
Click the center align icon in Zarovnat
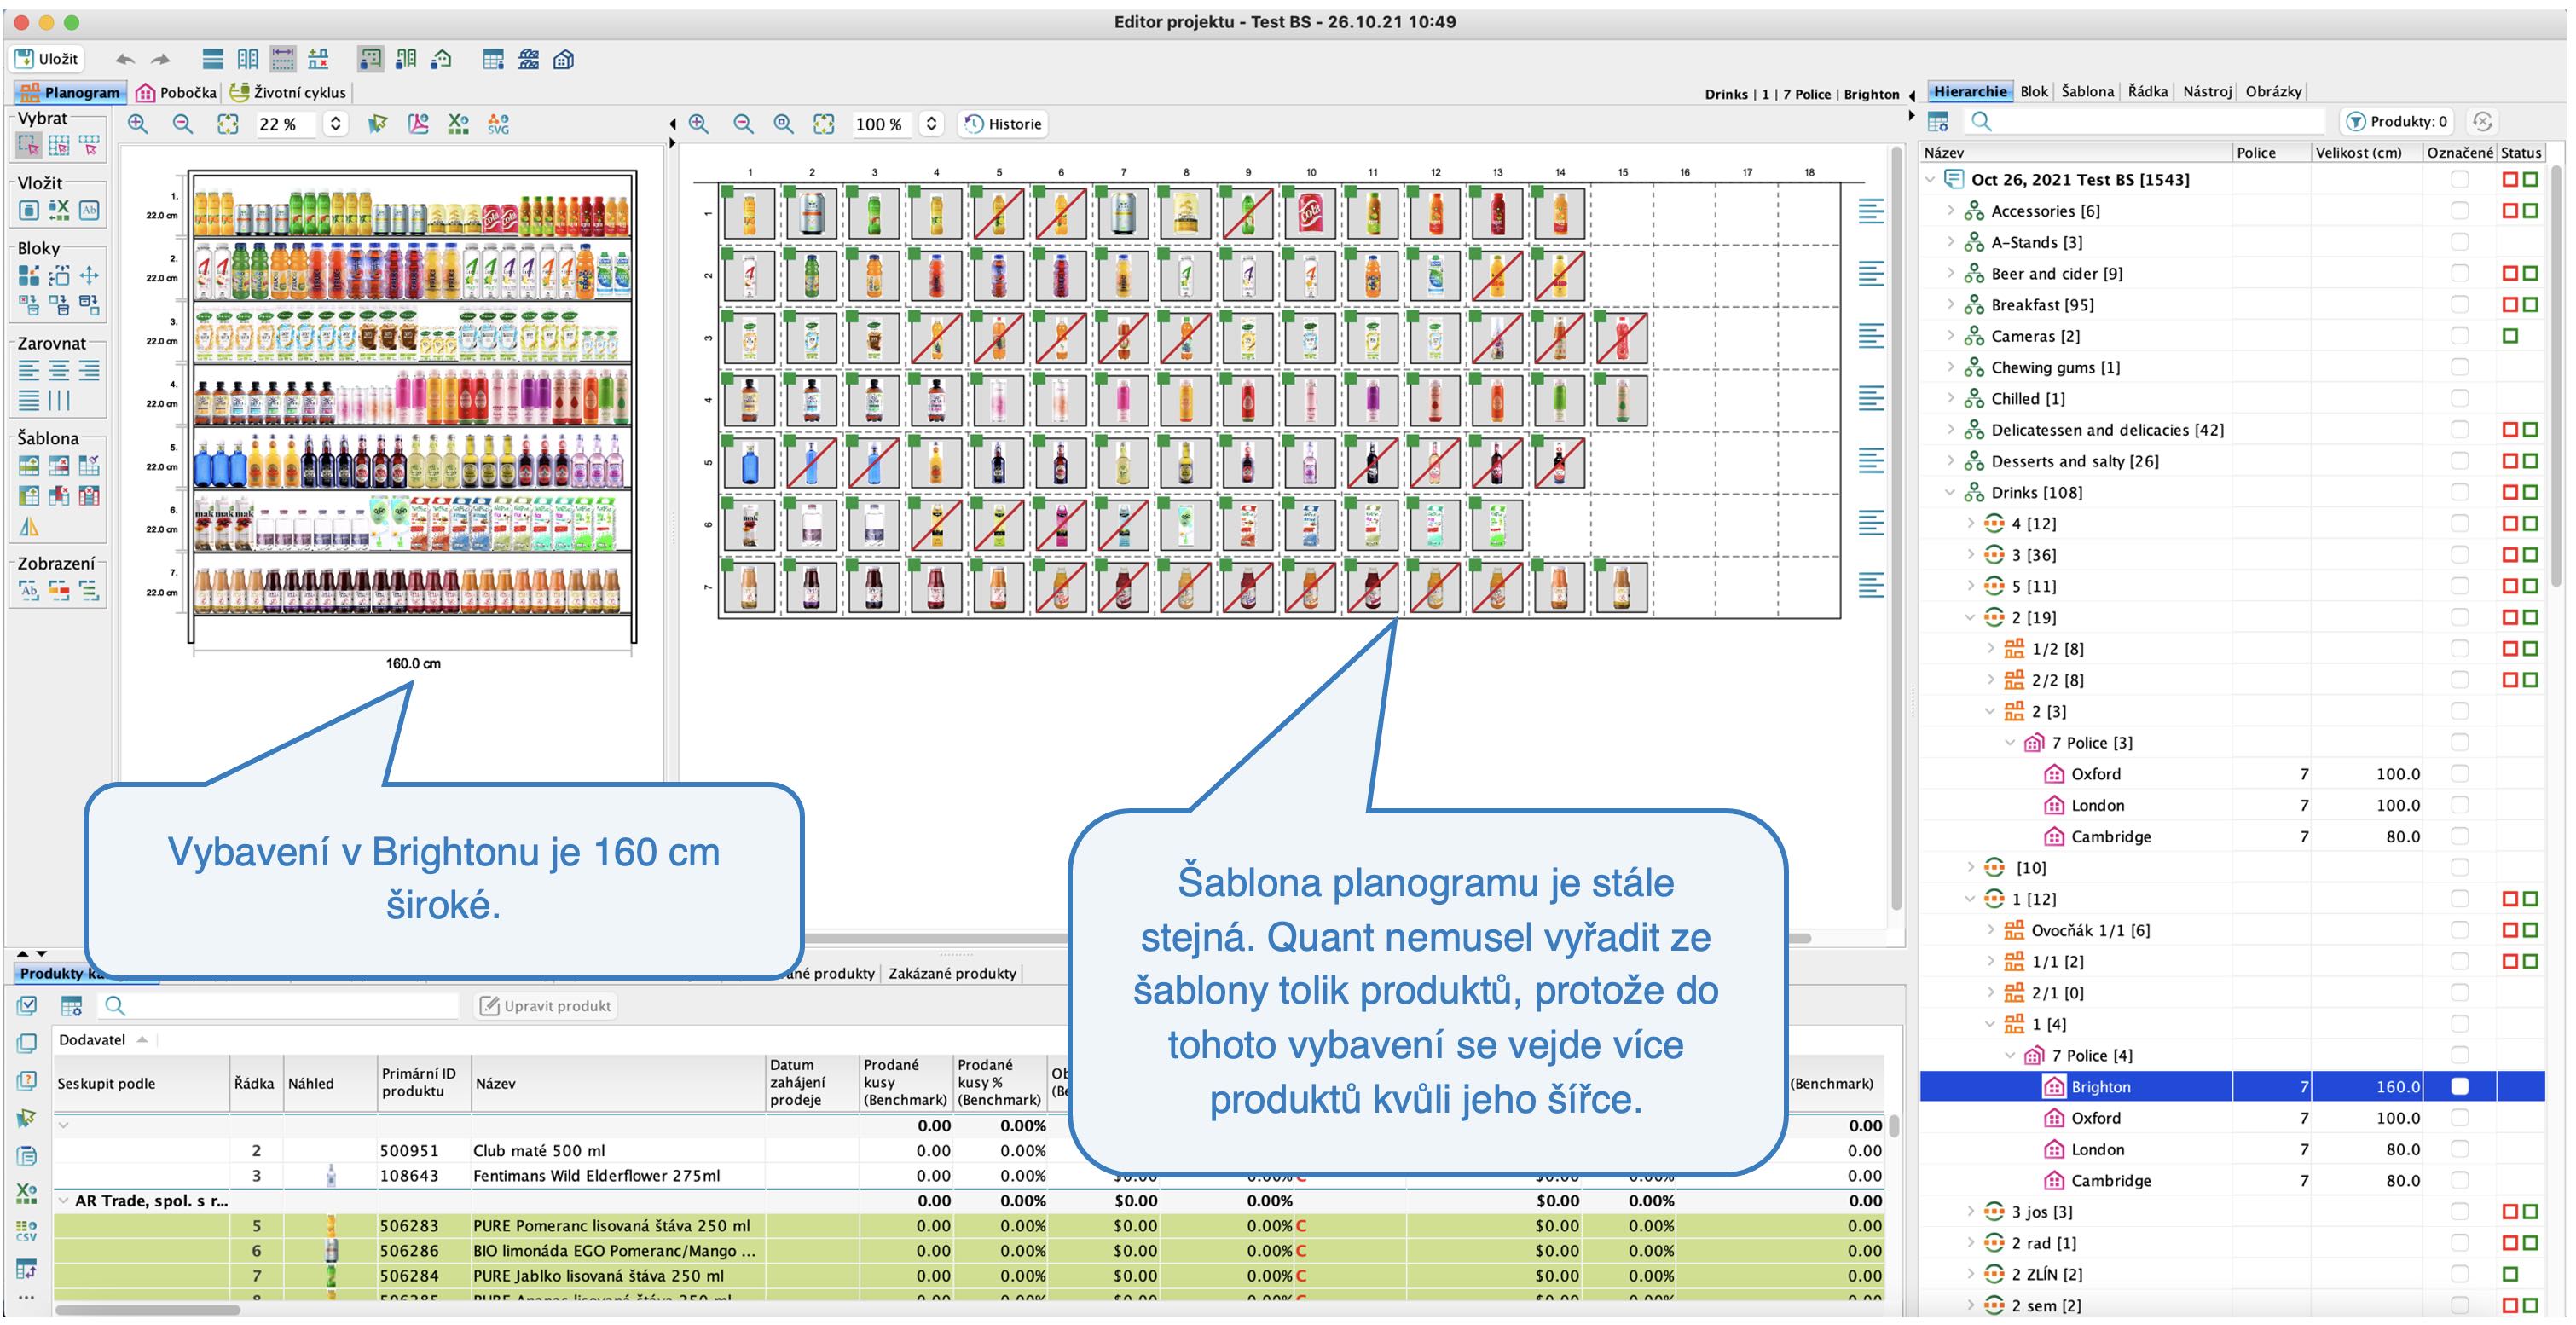click(x=59, y=372)
